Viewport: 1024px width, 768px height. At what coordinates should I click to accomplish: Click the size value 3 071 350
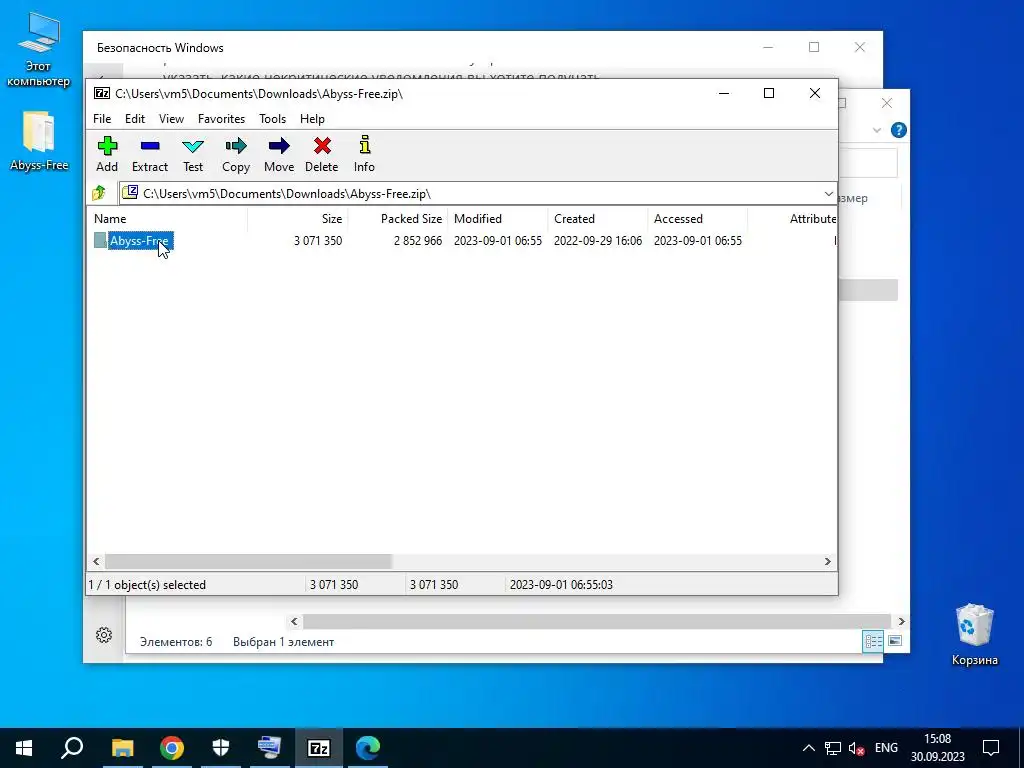[317, 241]
